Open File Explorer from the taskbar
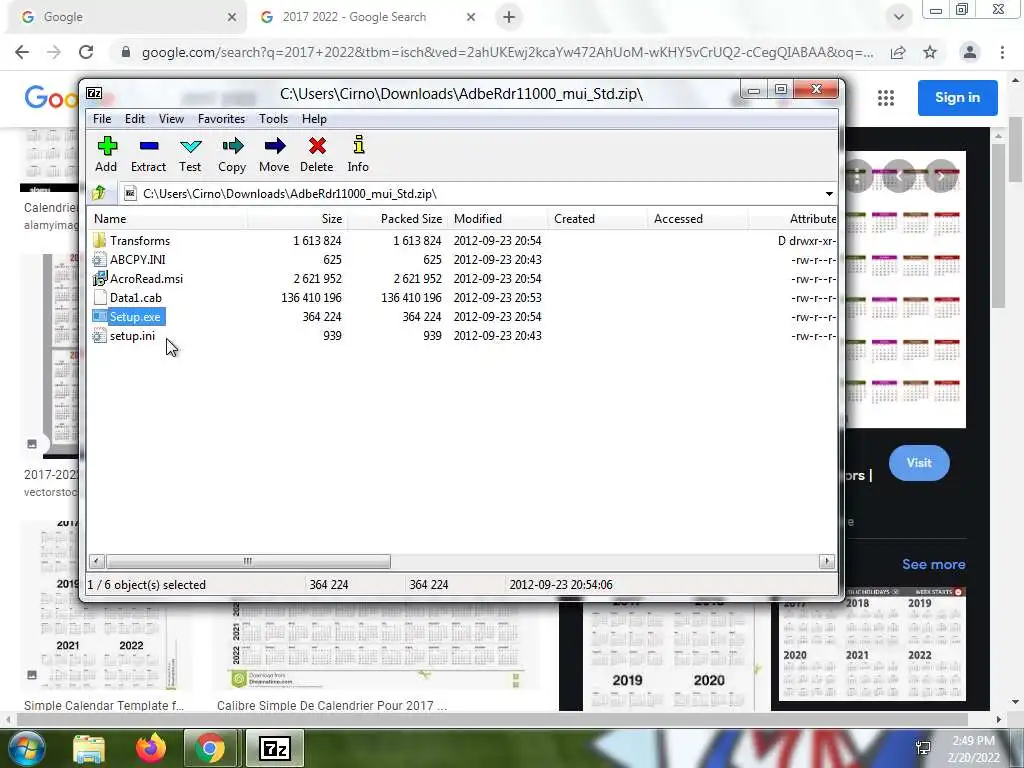Screen dimensions: 1024x768 (x=89, y=748)
